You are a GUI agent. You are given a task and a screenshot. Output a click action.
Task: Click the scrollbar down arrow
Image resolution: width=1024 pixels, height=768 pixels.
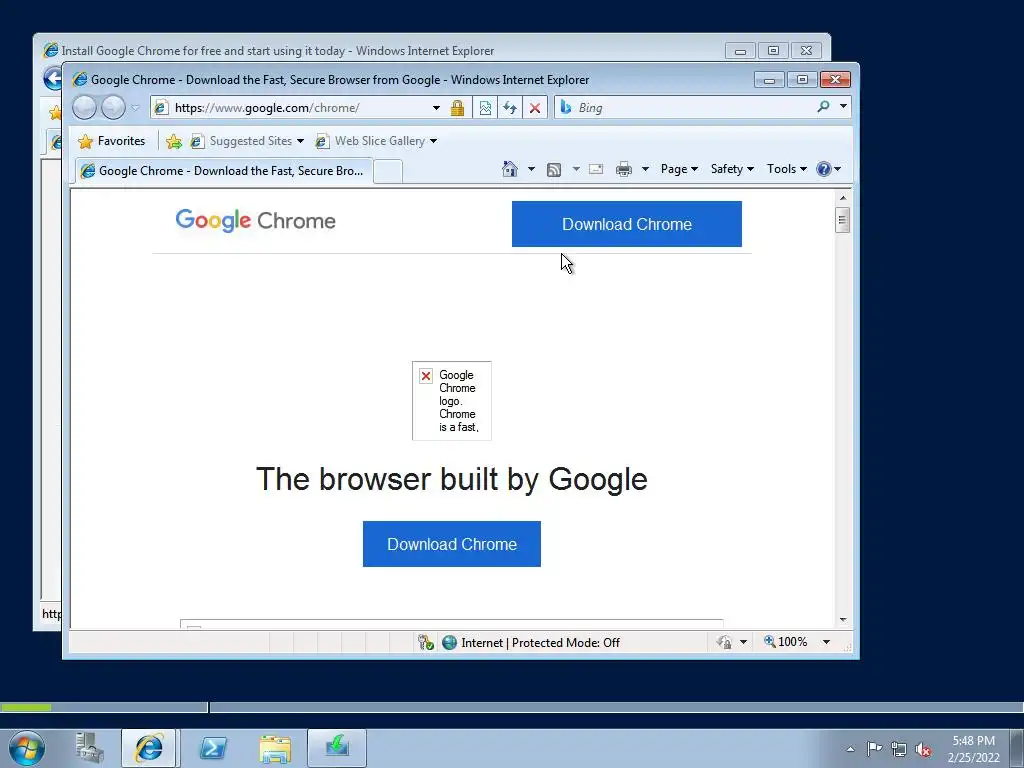(x=843, y=620)
